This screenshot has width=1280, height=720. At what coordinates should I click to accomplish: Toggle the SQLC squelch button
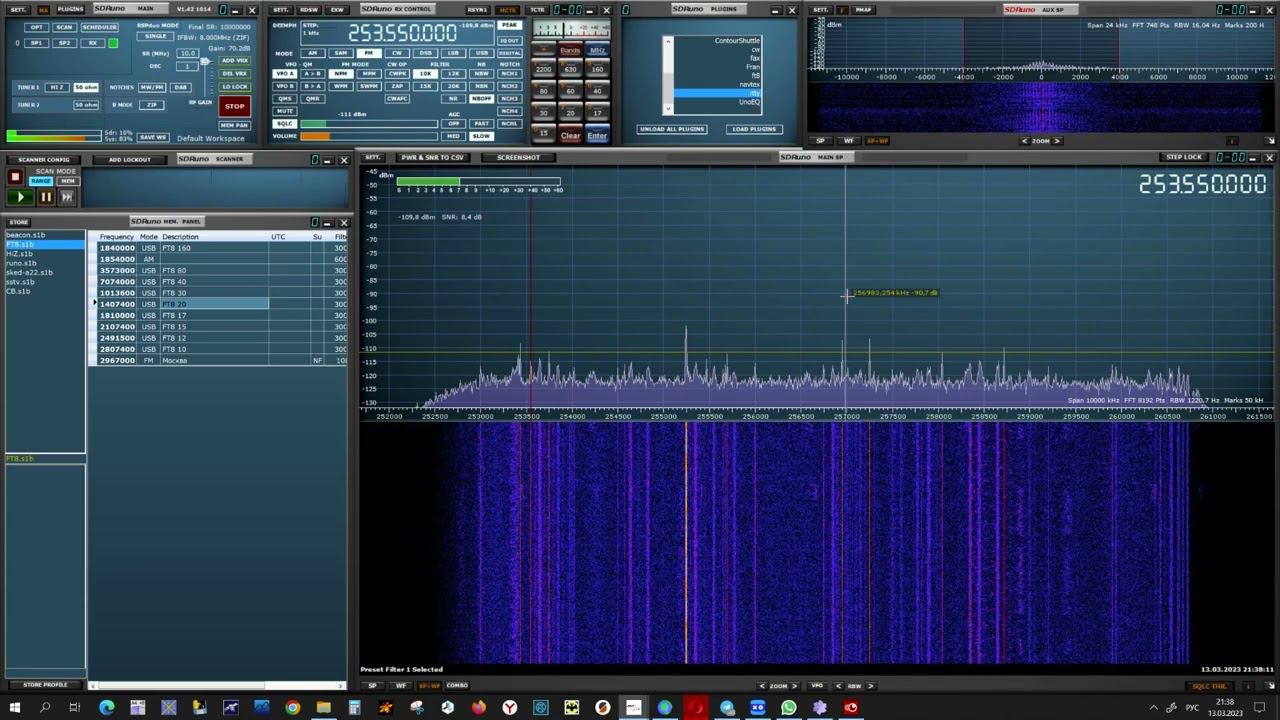click(x=285, y=123)
